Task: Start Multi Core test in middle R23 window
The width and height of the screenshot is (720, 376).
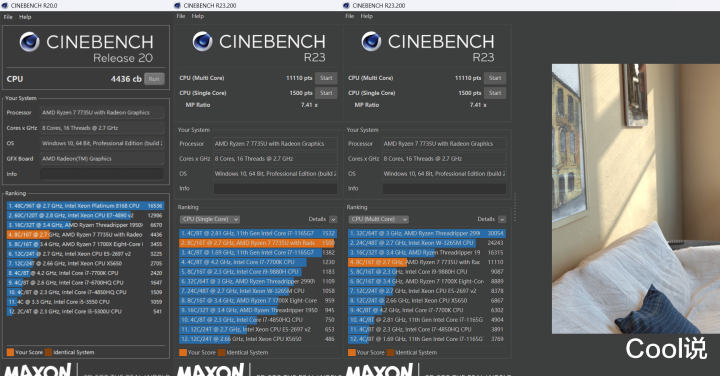Action: tap(326, 78)
